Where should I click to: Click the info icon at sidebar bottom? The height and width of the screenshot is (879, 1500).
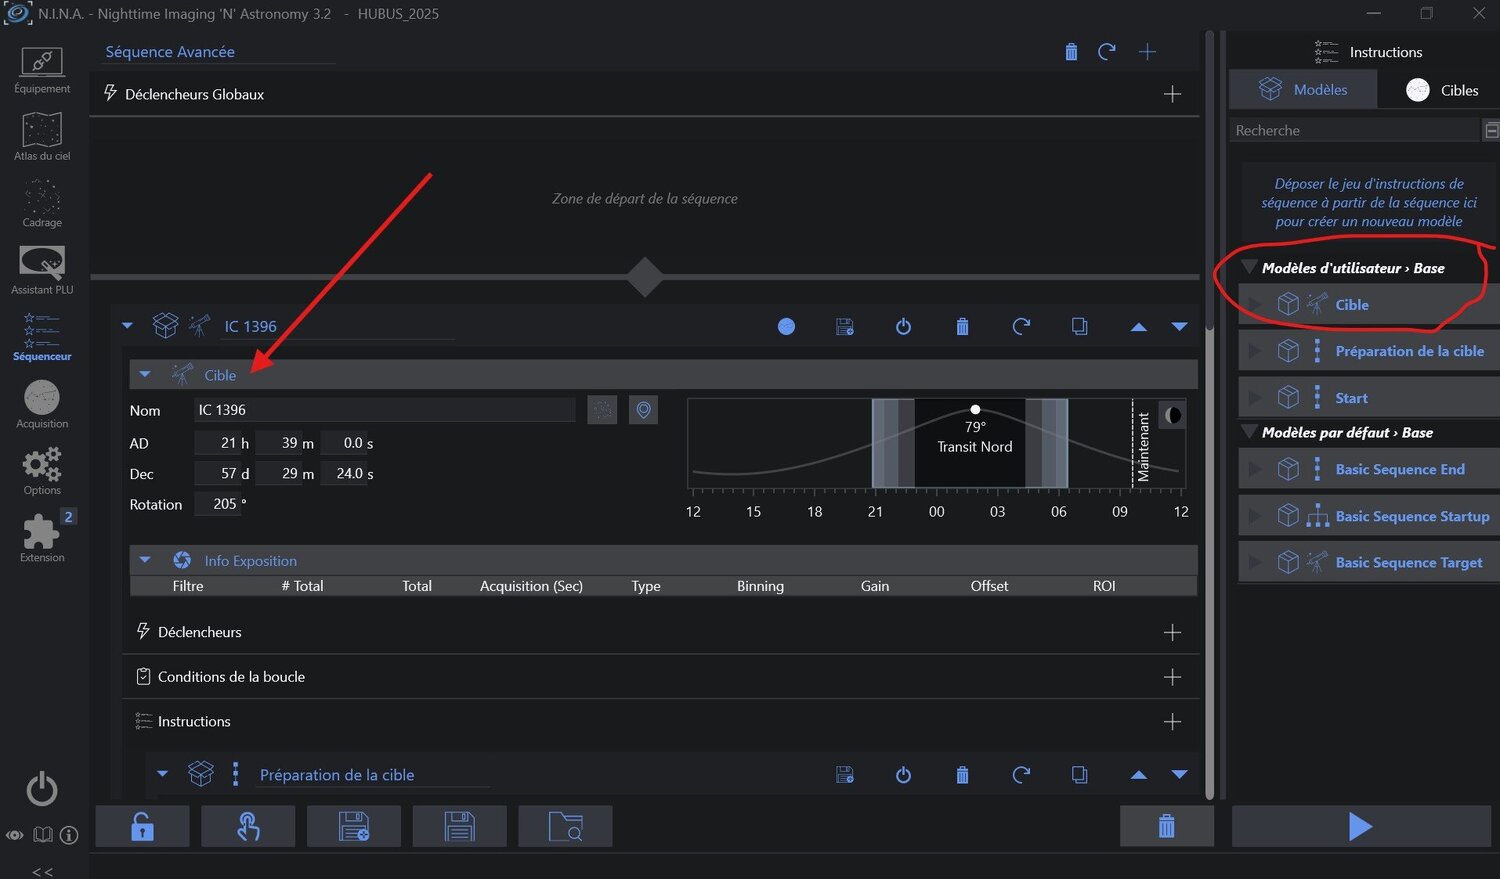[69, 835]
